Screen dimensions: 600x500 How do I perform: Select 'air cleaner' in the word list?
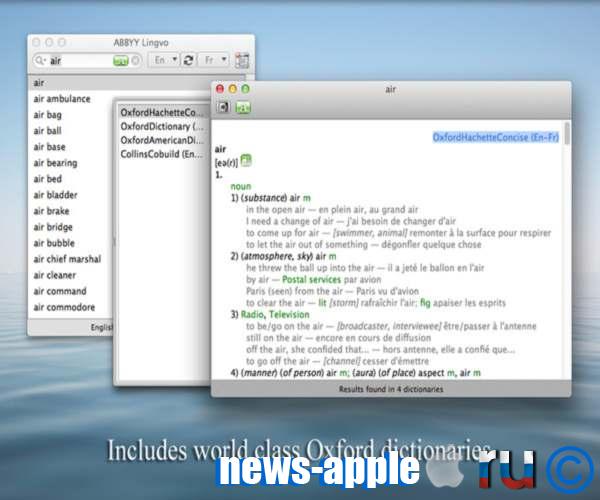coord(55,275)
